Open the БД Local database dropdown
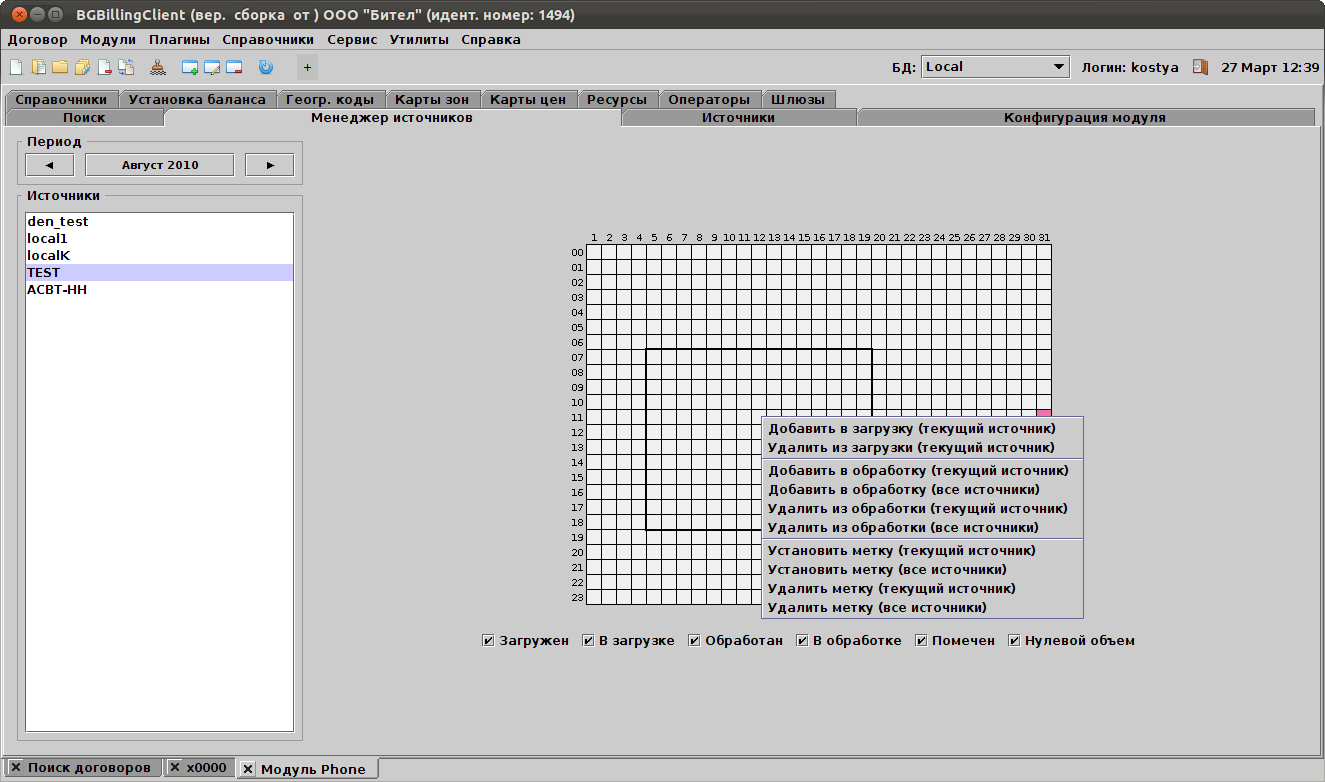The height and width of the screenshot is (782, 1325). (x=995, y=67)
